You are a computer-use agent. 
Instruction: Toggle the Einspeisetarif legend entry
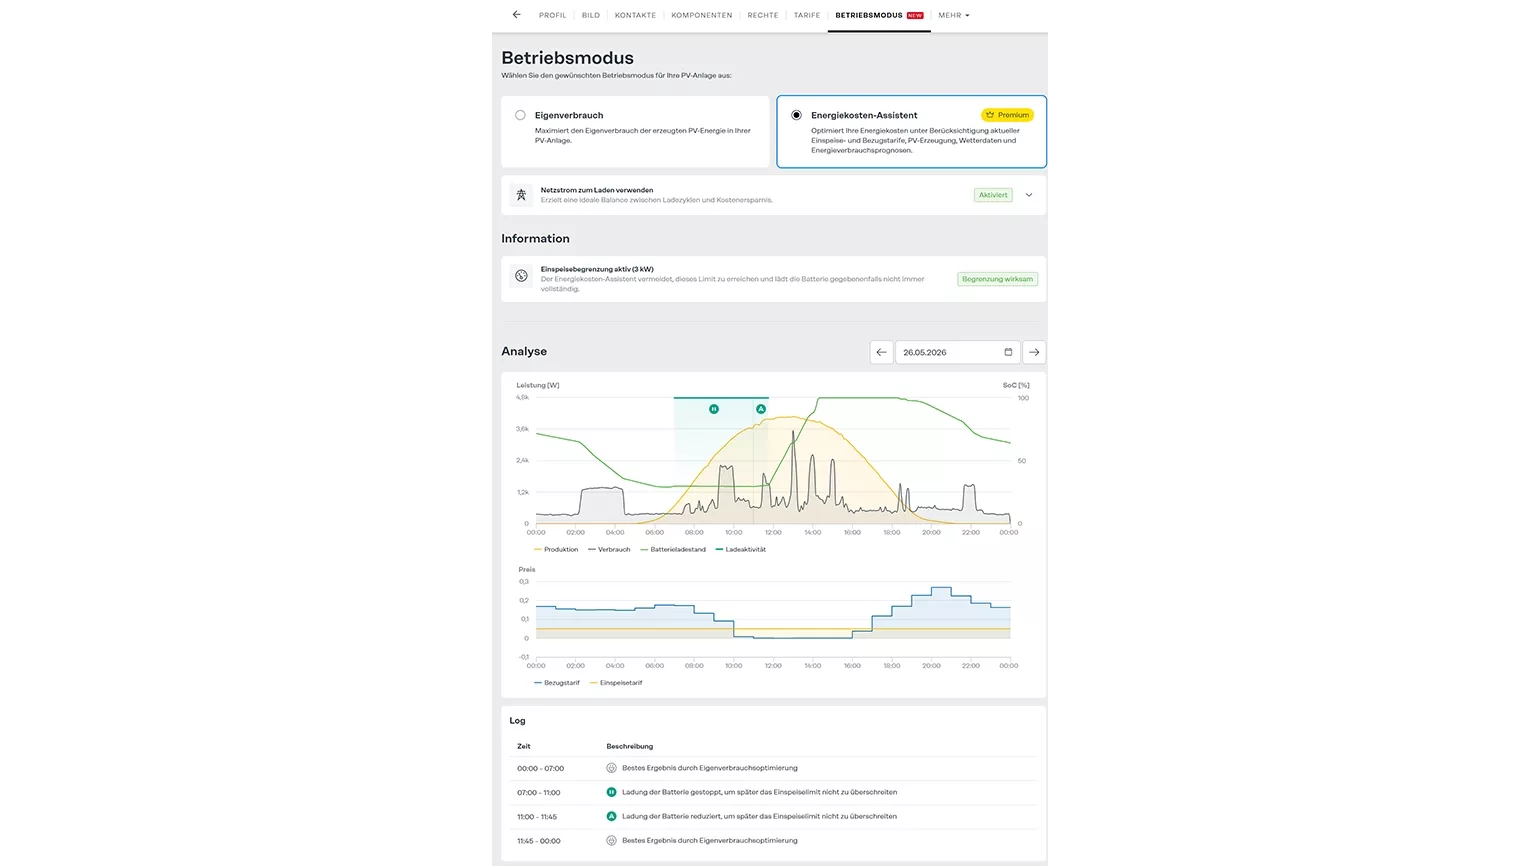click(x=616, y=683)
